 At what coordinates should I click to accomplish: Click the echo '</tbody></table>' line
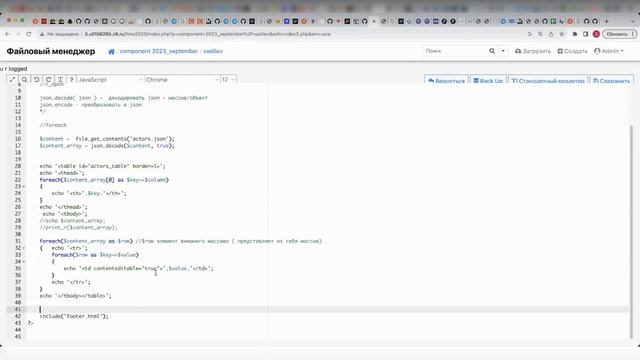[x=75, y=296]
